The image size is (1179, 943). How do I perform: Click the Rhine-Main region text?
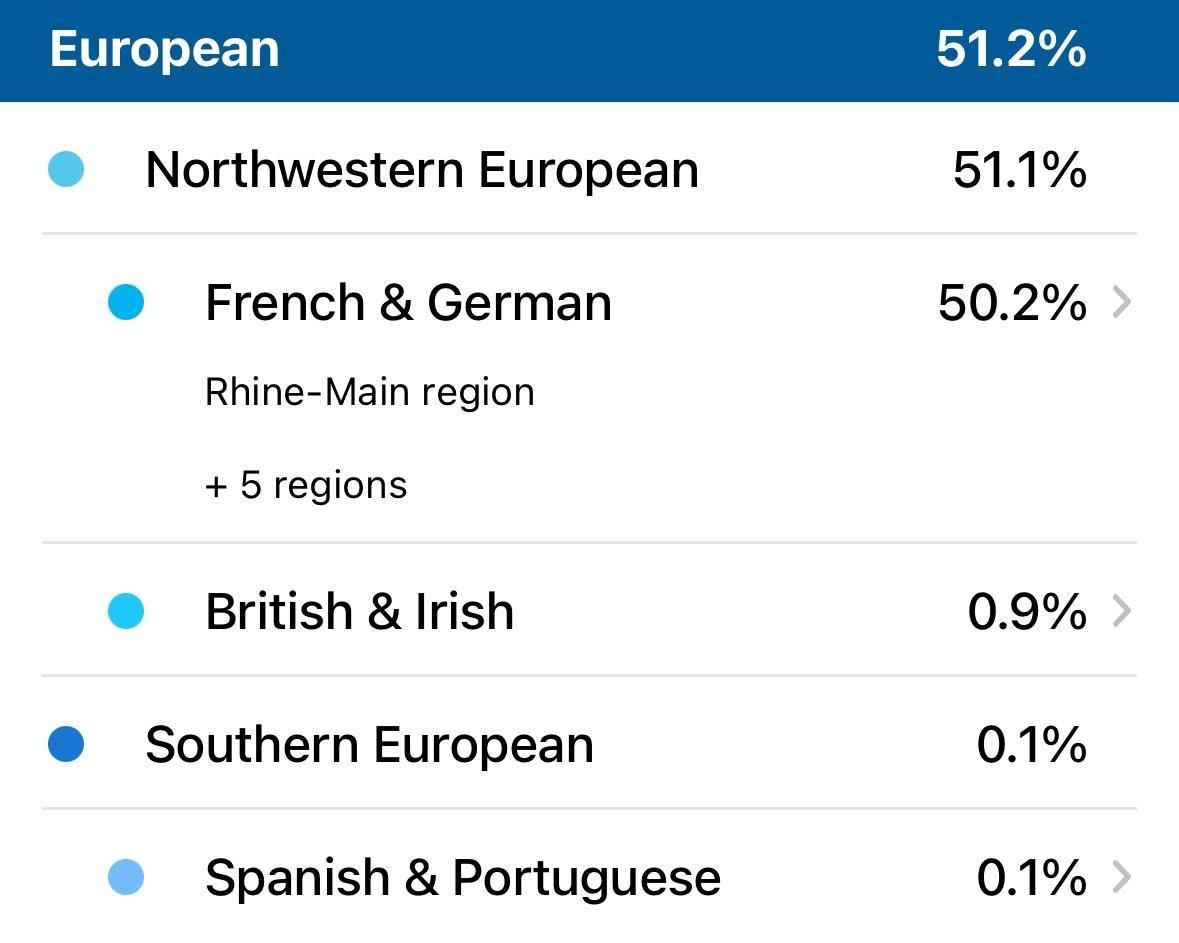coord(369,392)
